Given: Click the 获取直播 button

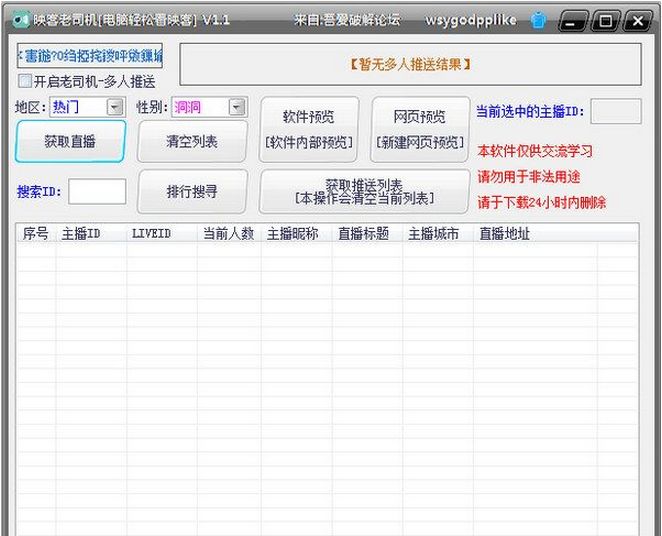Looking at the screenshot, I should click(70, 141).
